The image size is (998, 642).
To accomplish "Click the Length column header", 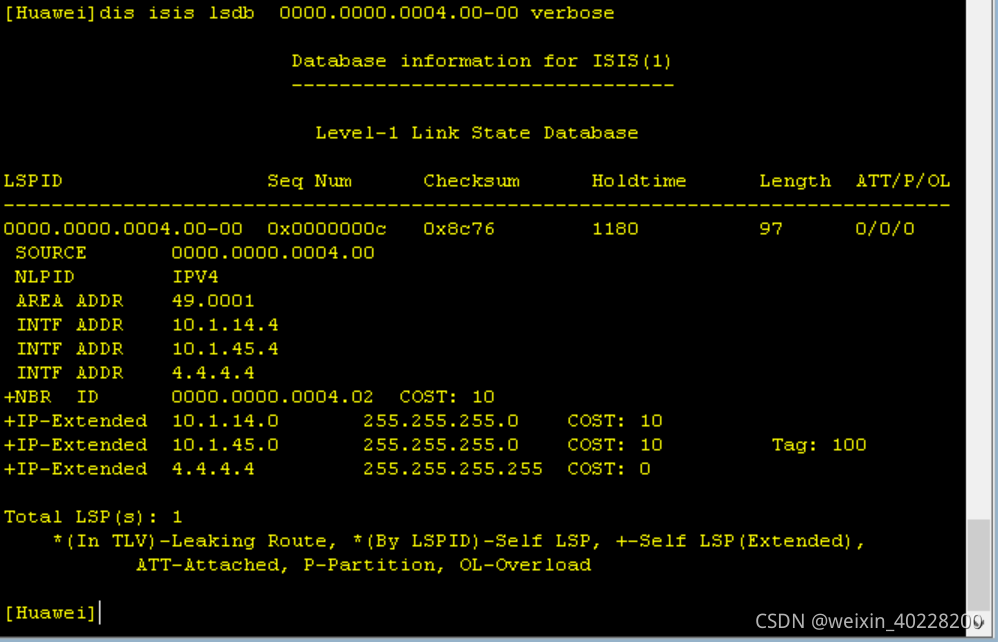I will [x=795, y=181].
